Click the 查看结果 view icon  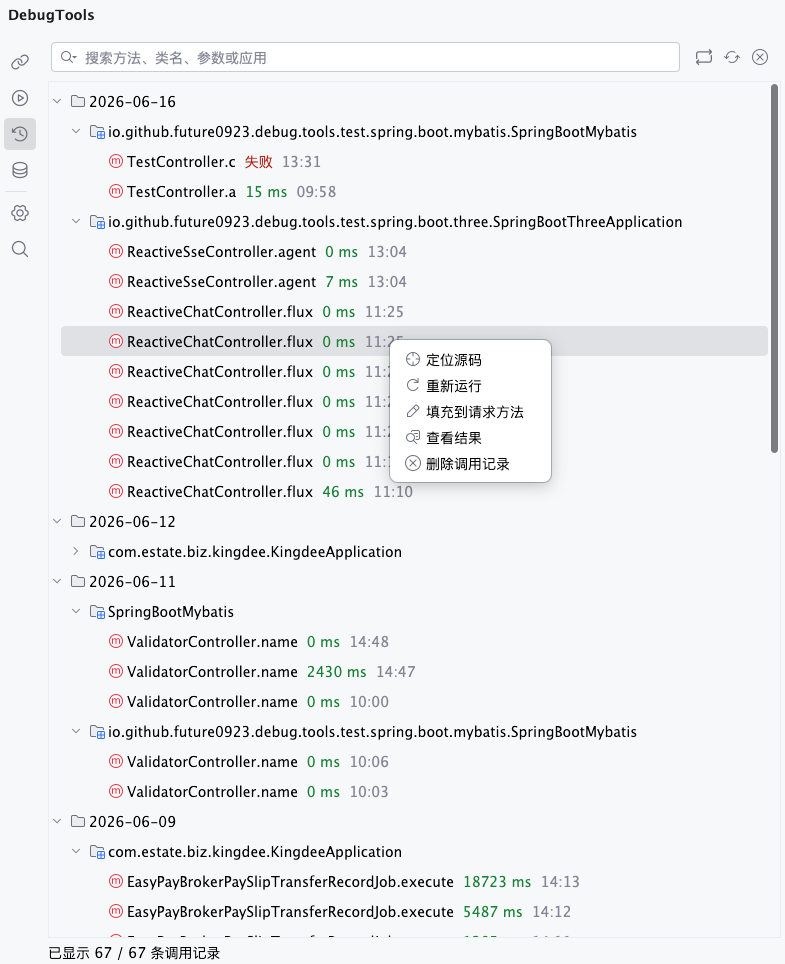coord(413,438)
